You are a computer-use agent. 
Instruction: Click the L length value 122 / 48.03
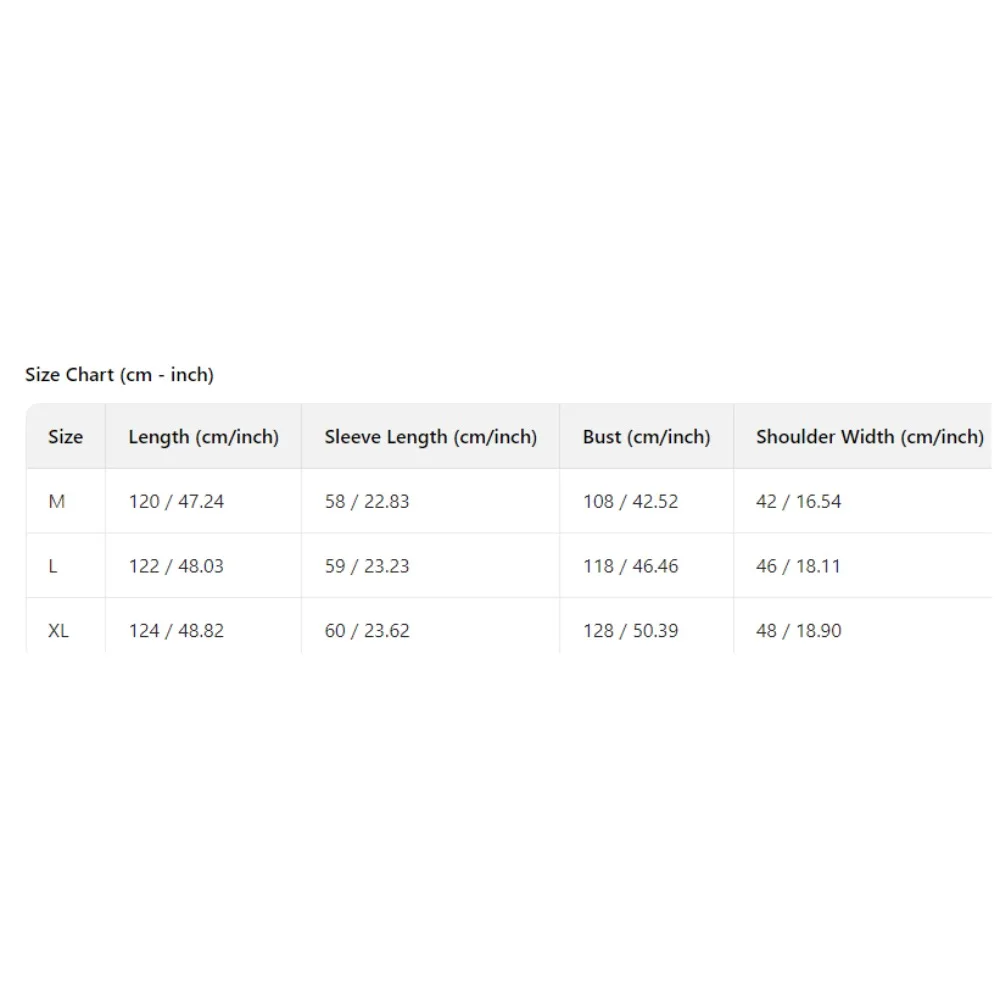pyautogui.click(x=176, y=566)
